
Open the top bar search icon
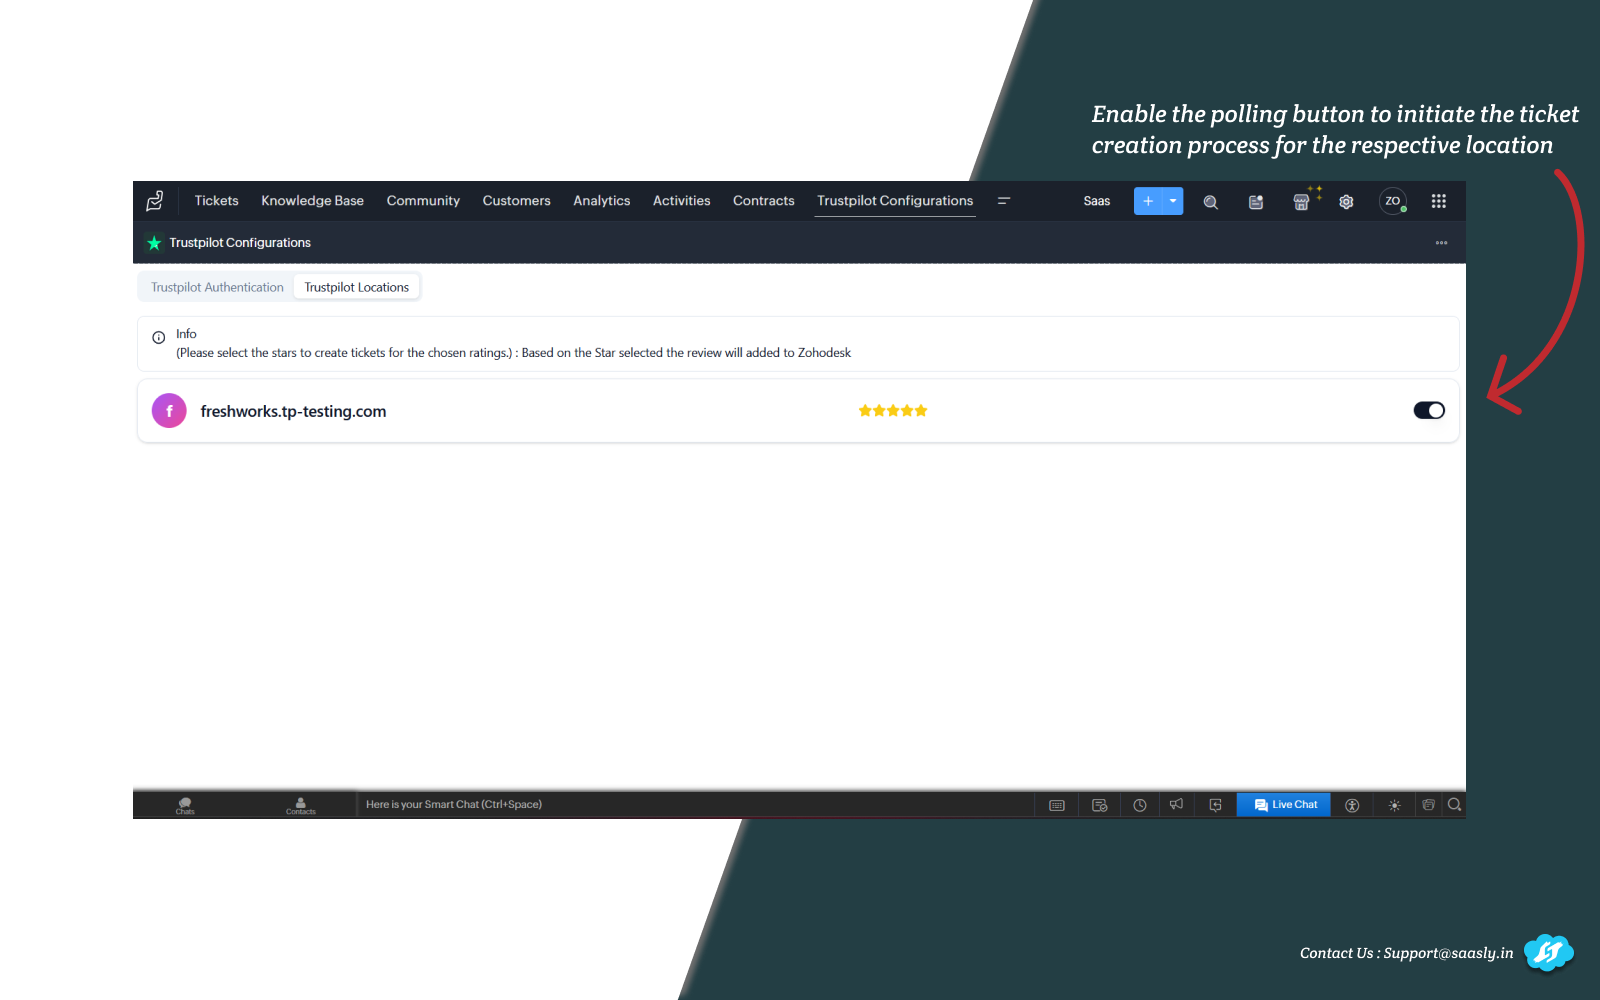1210,202
